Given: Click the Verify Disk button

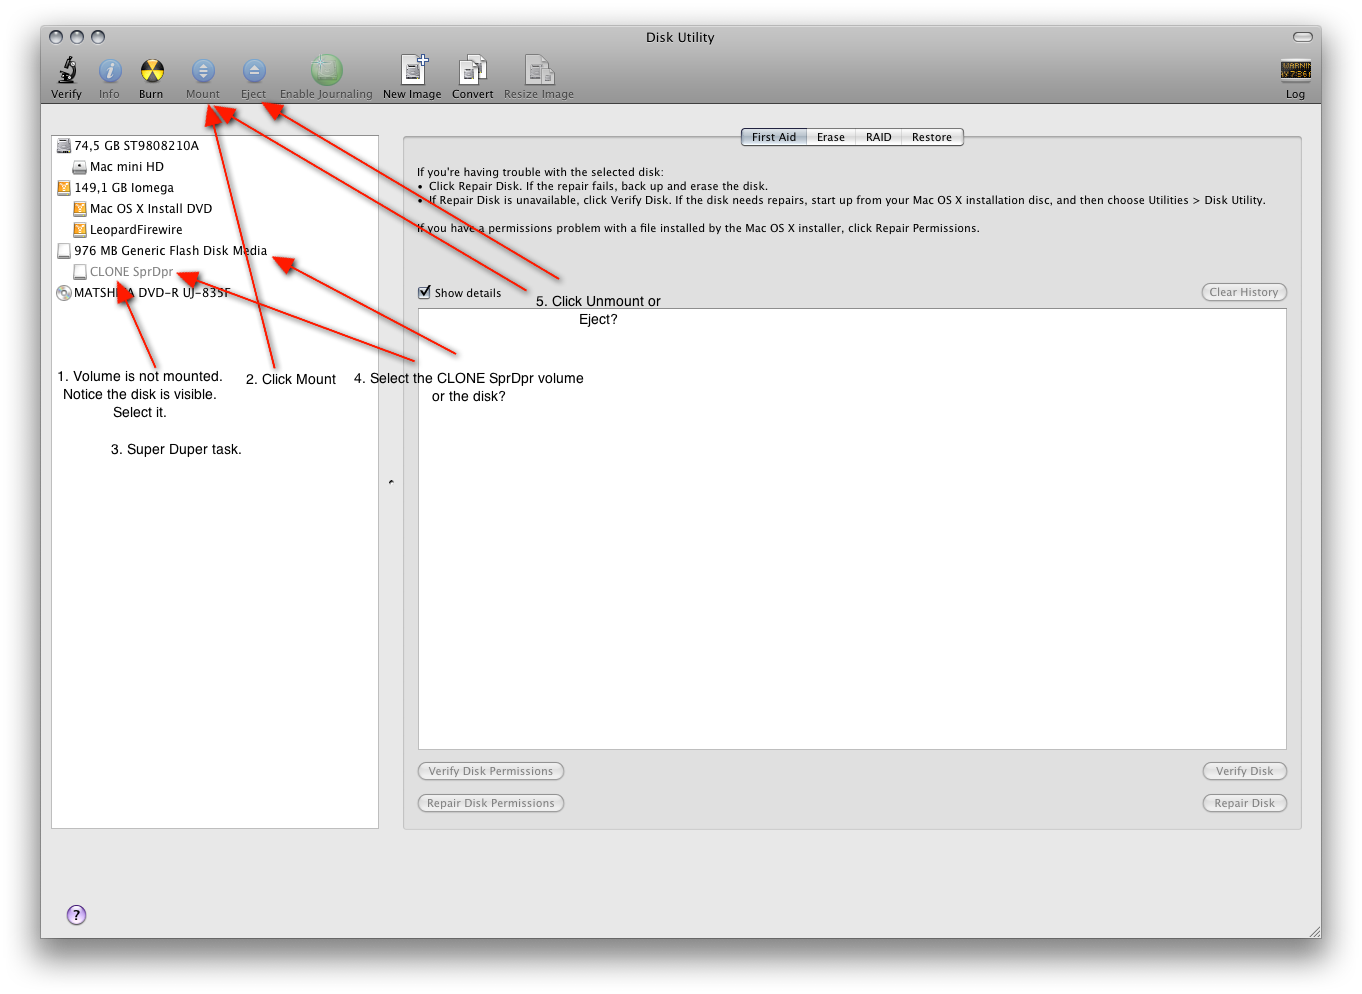Looking at the screenshot, I should click(1245, 771).
